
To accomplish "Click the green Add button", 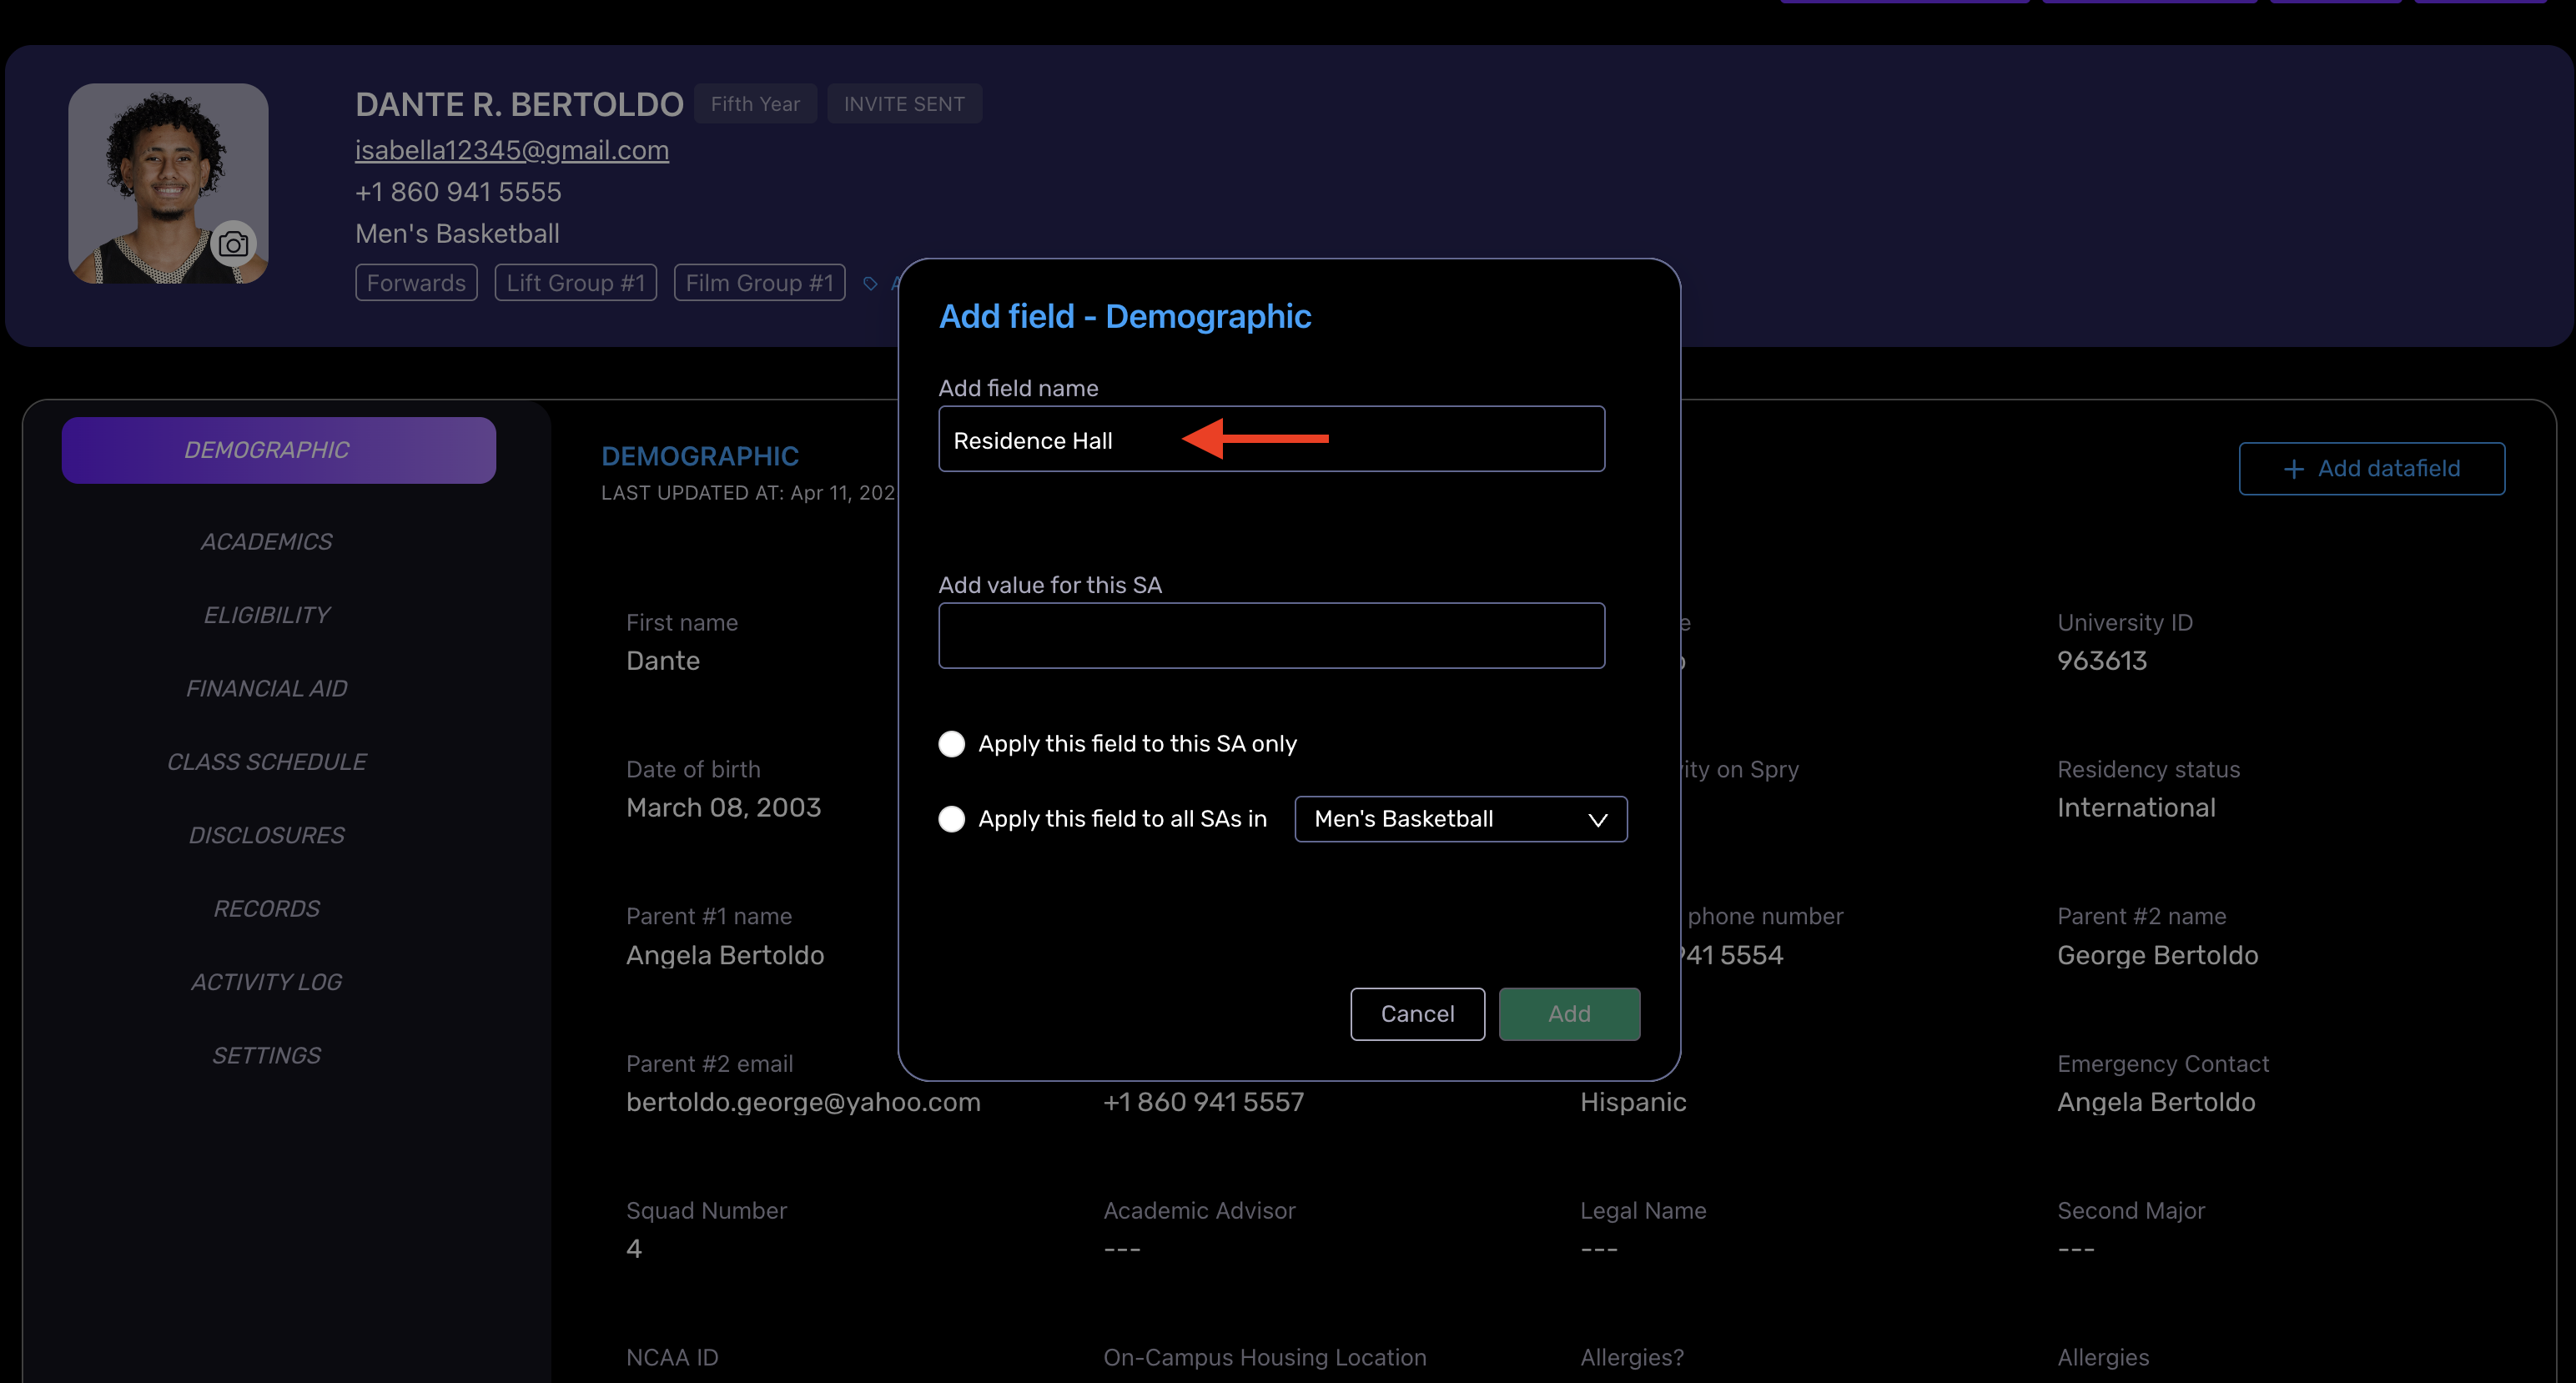I will 1569,1014.
